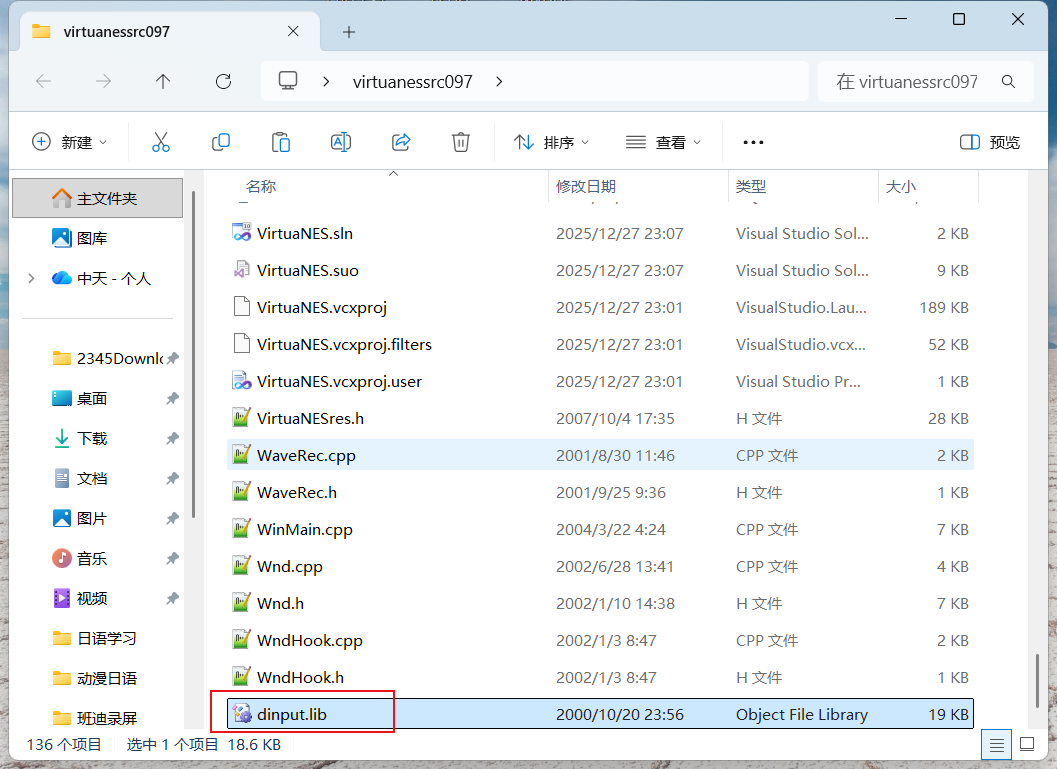Open the 新建 dropdown
This screenshot has width=1057, height=769.
tap(69, 142)
